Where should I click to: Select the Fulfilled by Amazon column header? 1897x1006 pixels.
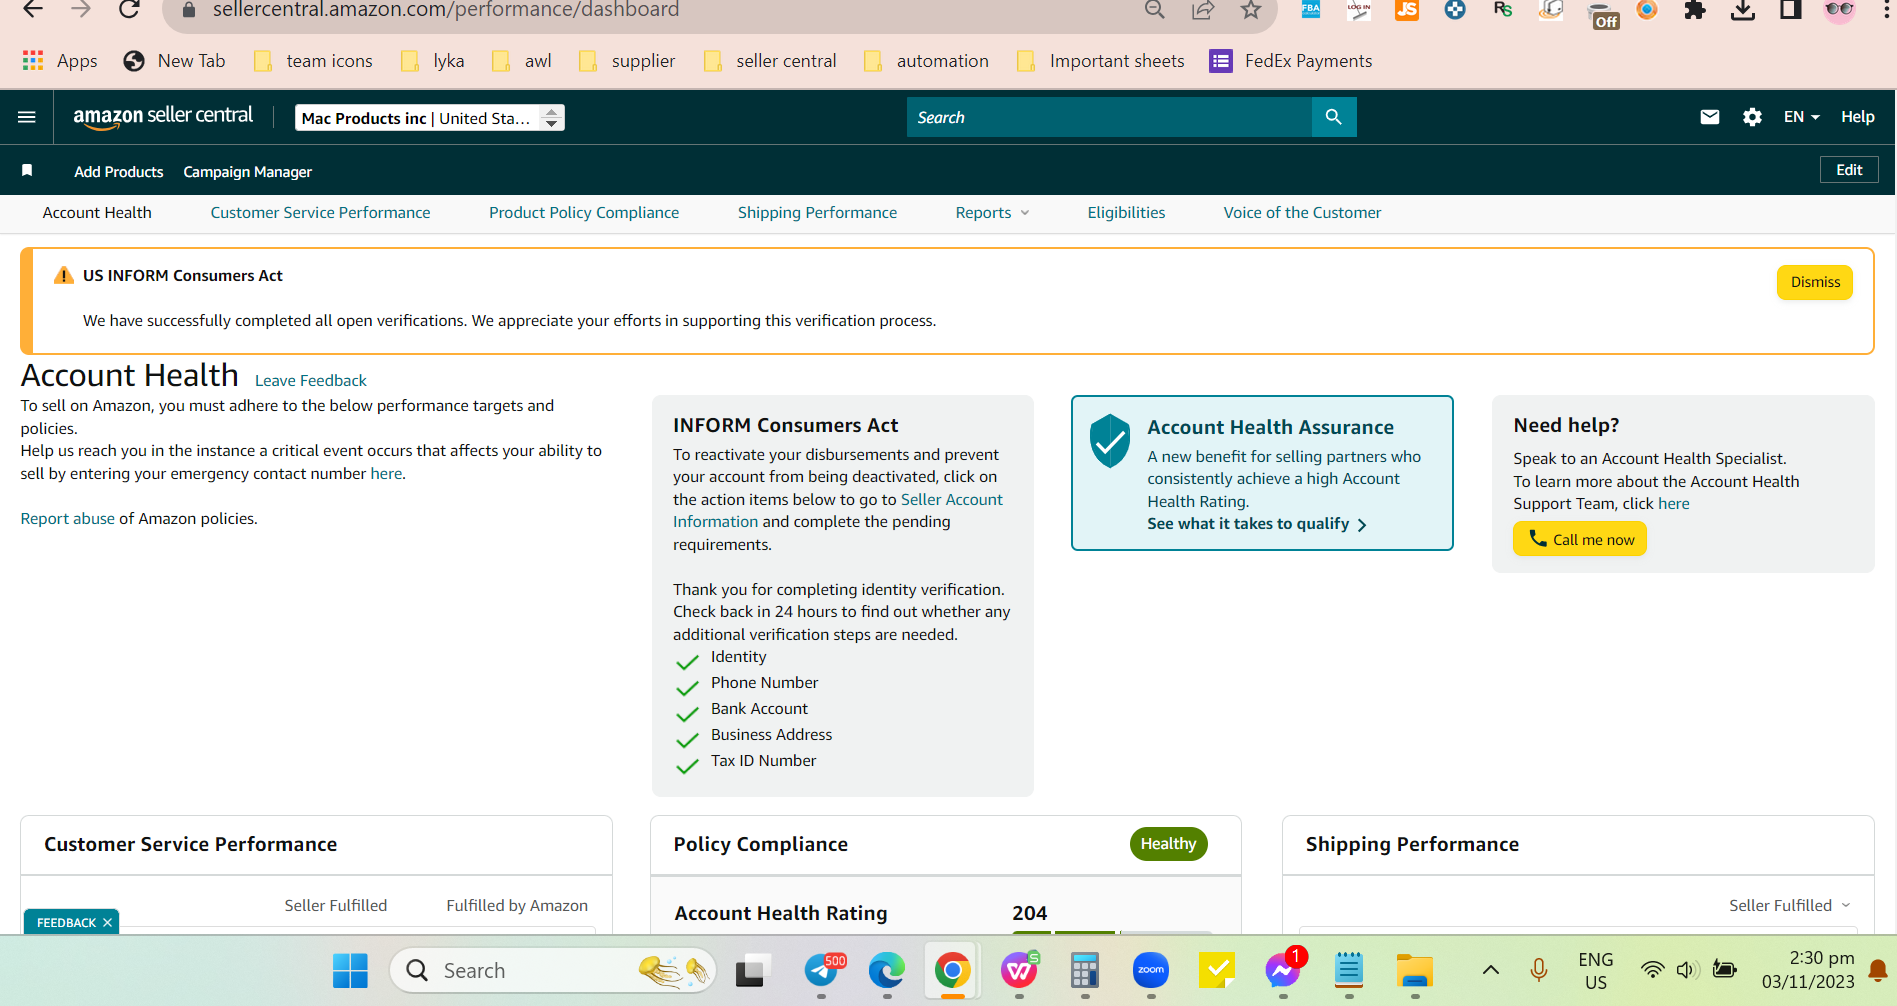[x=517, y=906]
